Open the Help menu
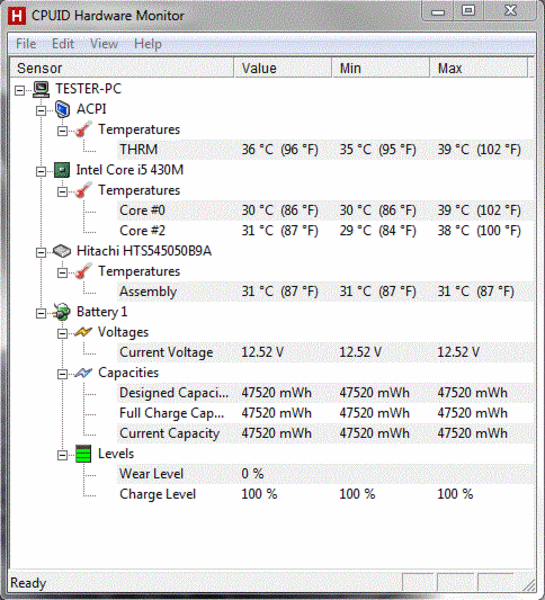The width and height of the screenshot is (545, 600). tap(148, 44)
